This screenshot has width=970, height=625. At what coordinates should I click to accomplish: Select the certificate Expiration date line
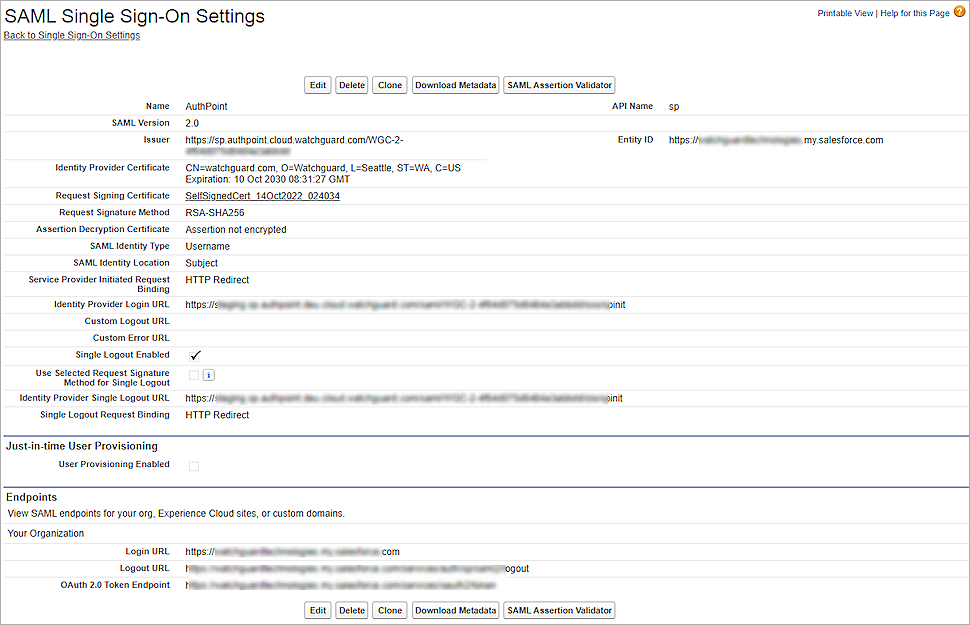click(x=268, y=179)
